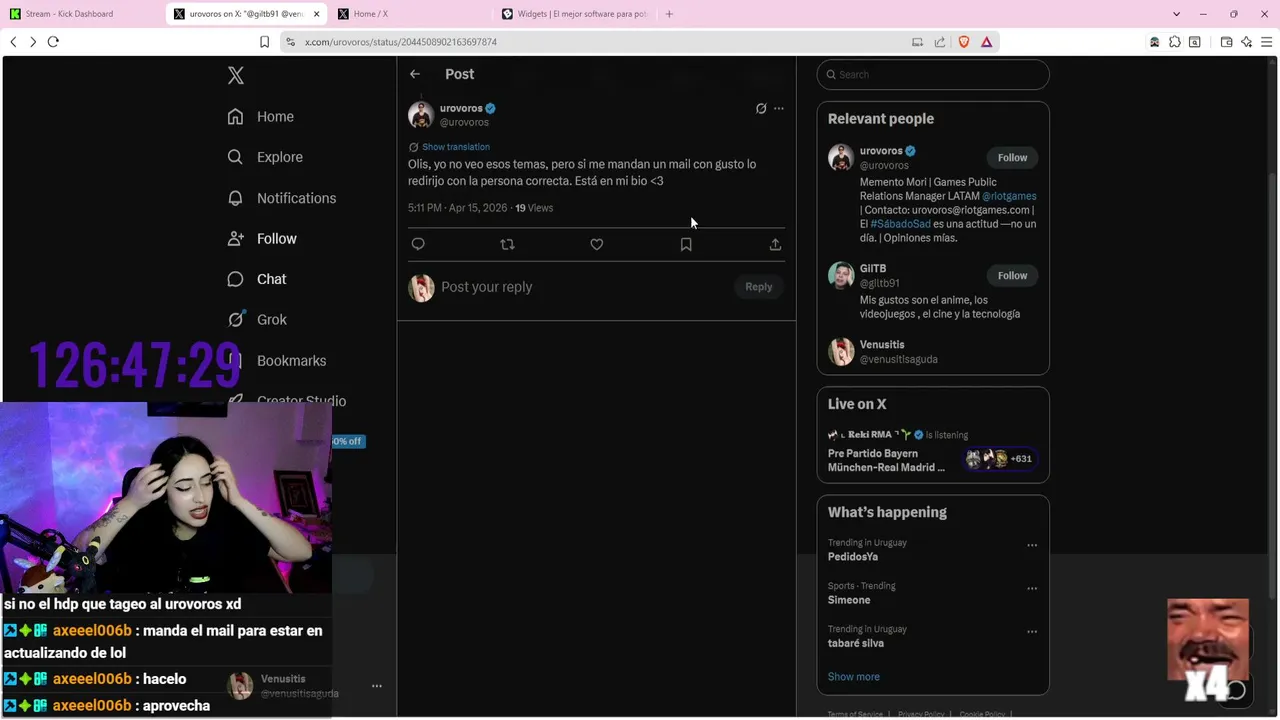This screenshot has width=1280, height=720.
Task: Open urovoros avatar on the post
Action: point(421,115)
